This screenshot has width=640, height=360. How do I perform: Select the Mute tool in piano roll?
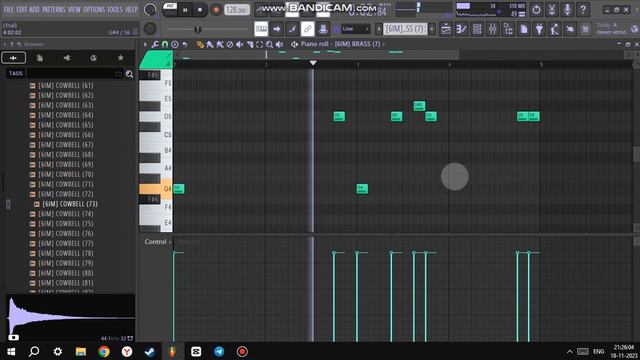click(x=240, y=44)
